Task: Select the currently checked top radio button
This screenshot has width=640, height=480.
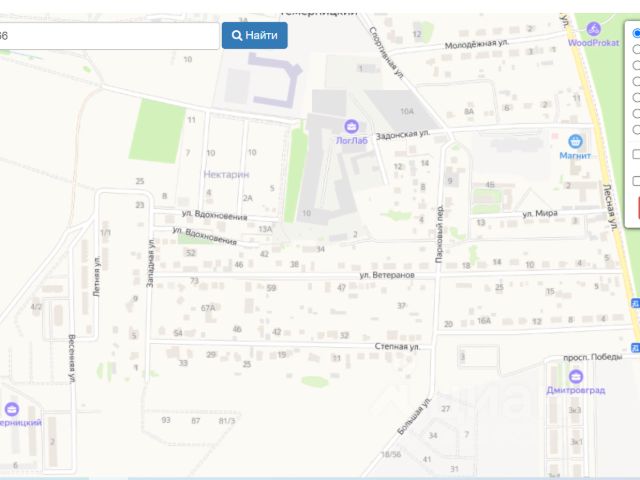Action: tap(636, 33)
